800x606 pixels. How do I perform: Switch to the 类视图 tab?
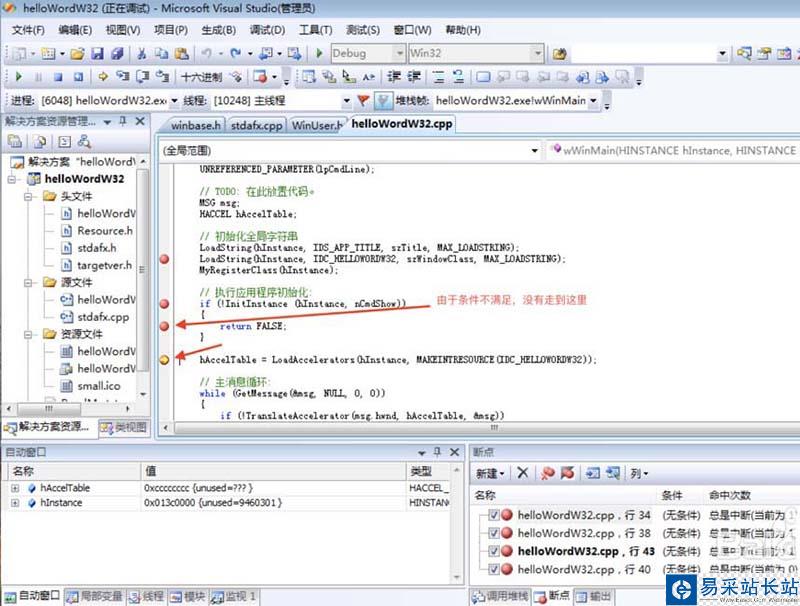click(123, 427)
